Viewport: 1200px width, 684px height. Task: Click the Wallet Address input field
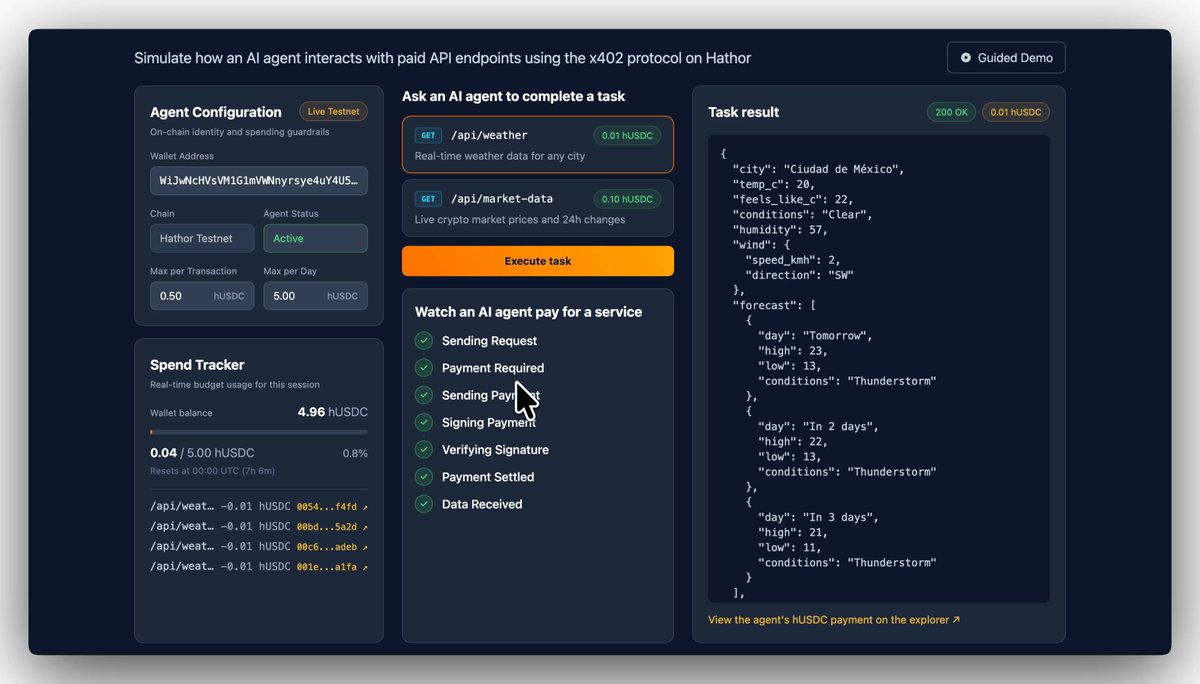point(259,181)
